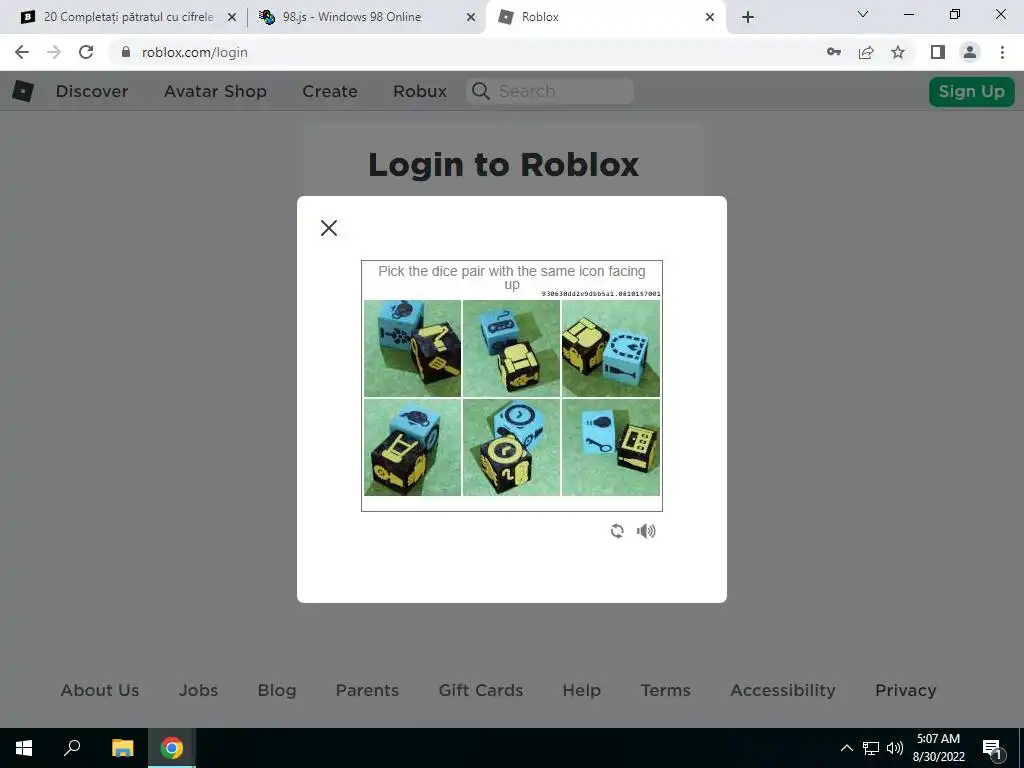
Task: Open the Chrome profile menu
Action: point(970,52)
